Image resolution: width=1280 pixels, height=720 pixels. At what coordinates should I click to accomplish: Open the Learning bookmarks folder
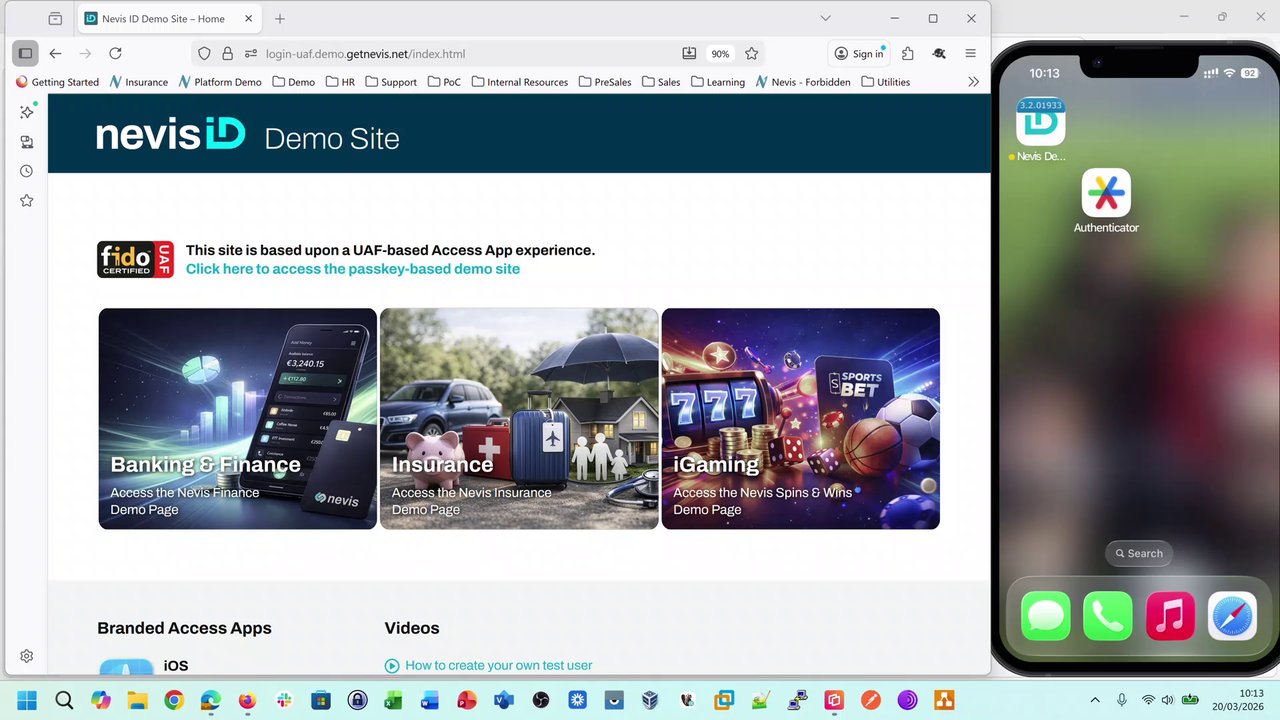click(717, 82)
